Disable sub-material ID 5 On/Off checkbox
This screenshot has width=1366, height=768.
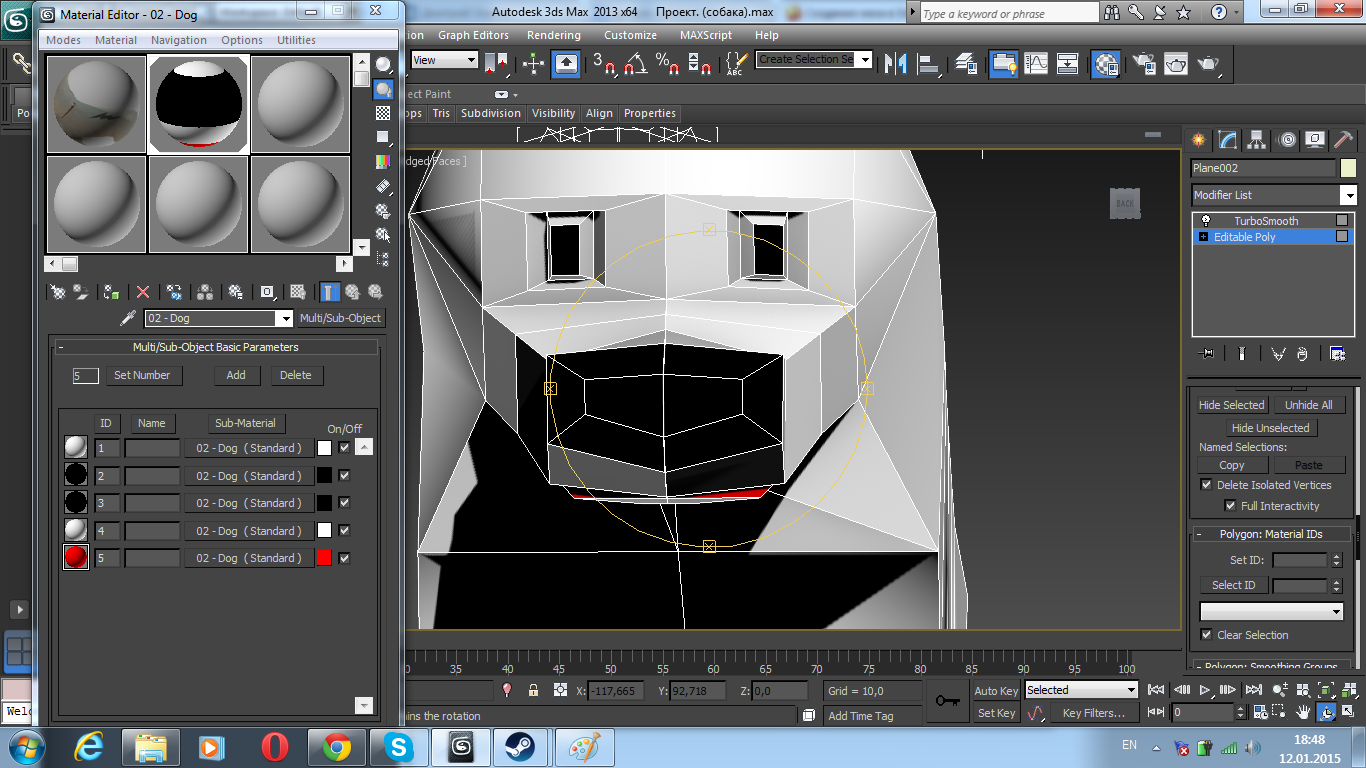(344, 558)
